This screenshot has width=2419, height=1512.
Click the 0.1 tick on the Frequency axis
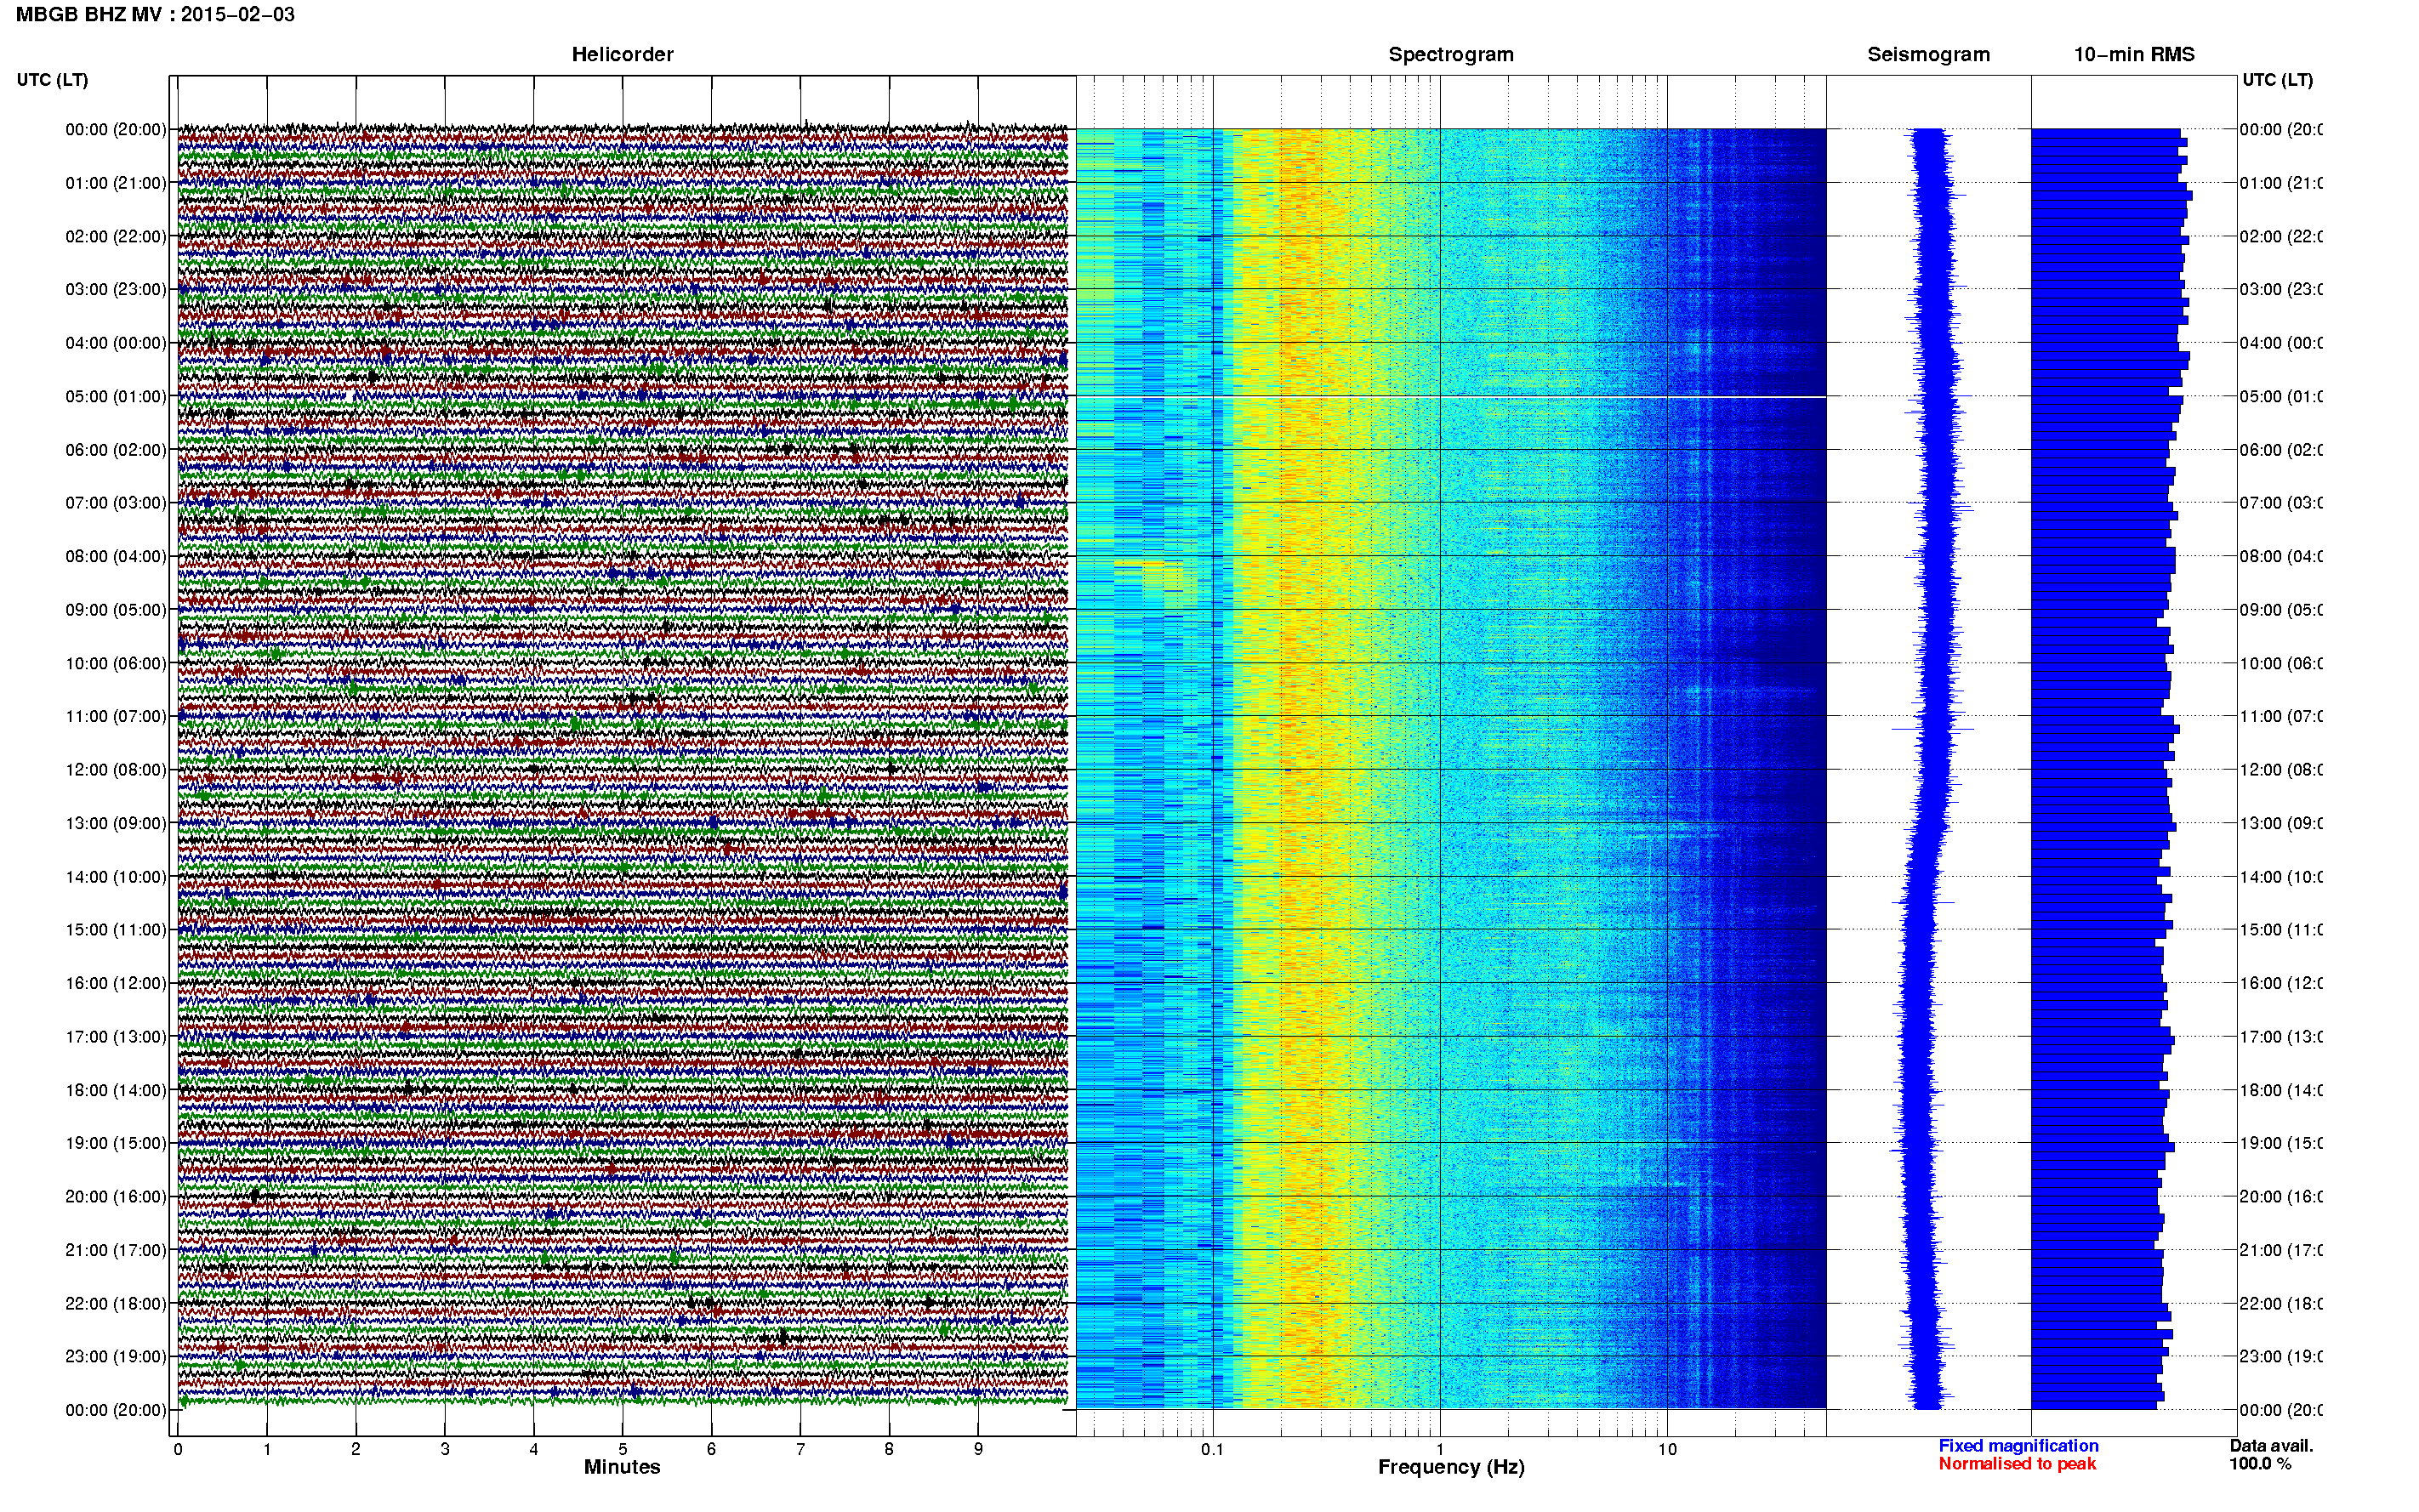tap(1212, 1449)
